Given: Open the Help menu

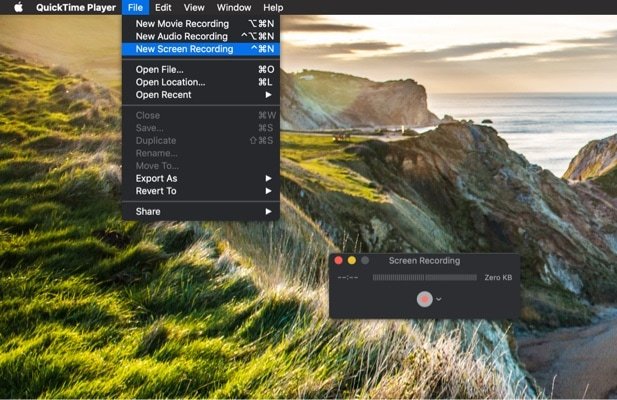Looking at the screenshot, I should 273,7.
